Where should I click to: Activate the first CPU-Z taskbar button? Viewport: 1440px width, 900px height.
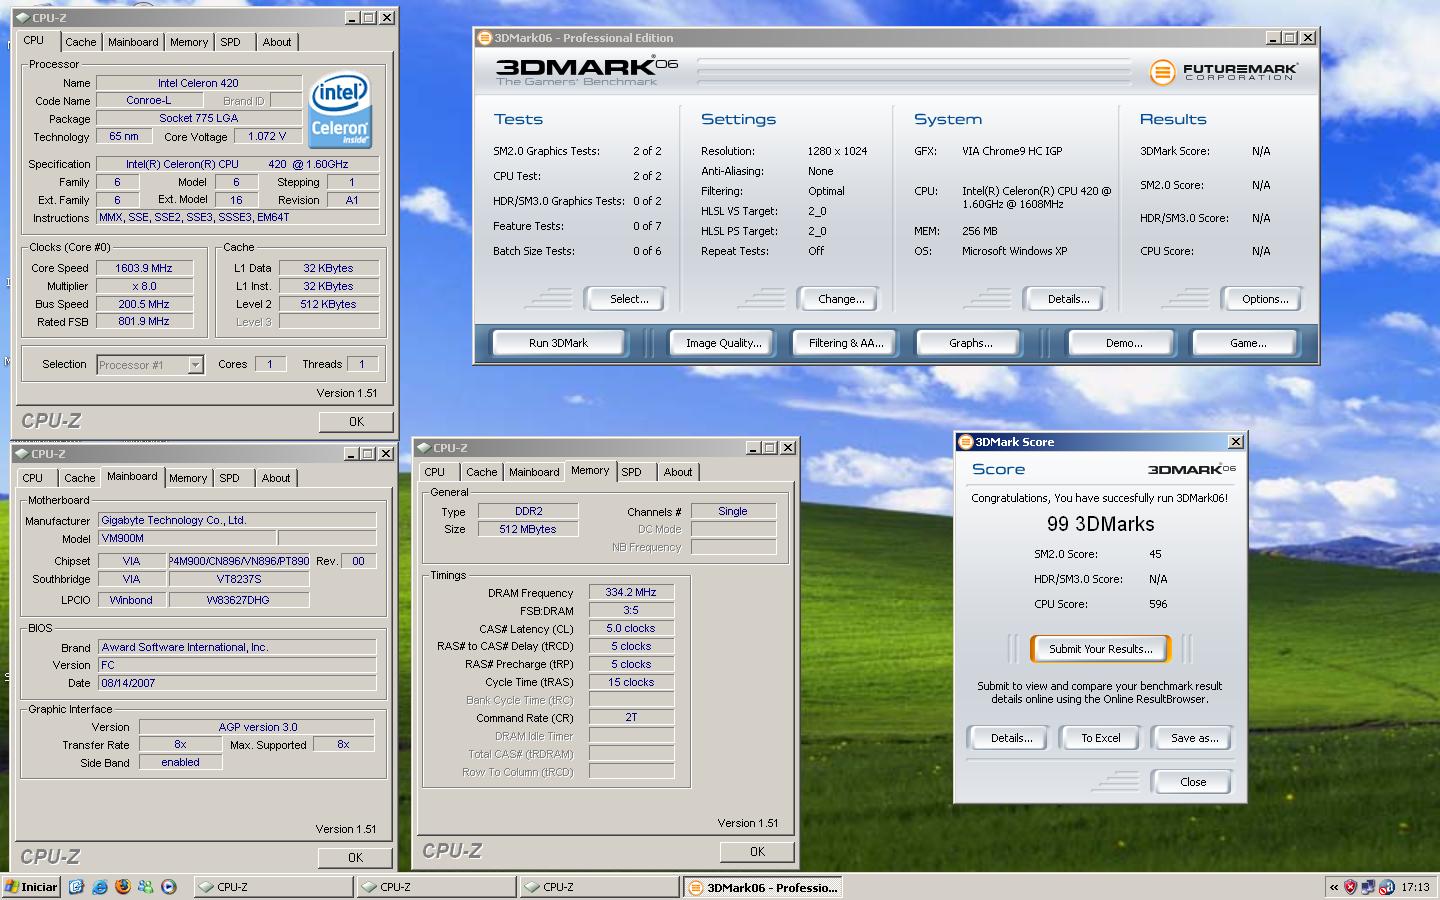pos(273,887)
